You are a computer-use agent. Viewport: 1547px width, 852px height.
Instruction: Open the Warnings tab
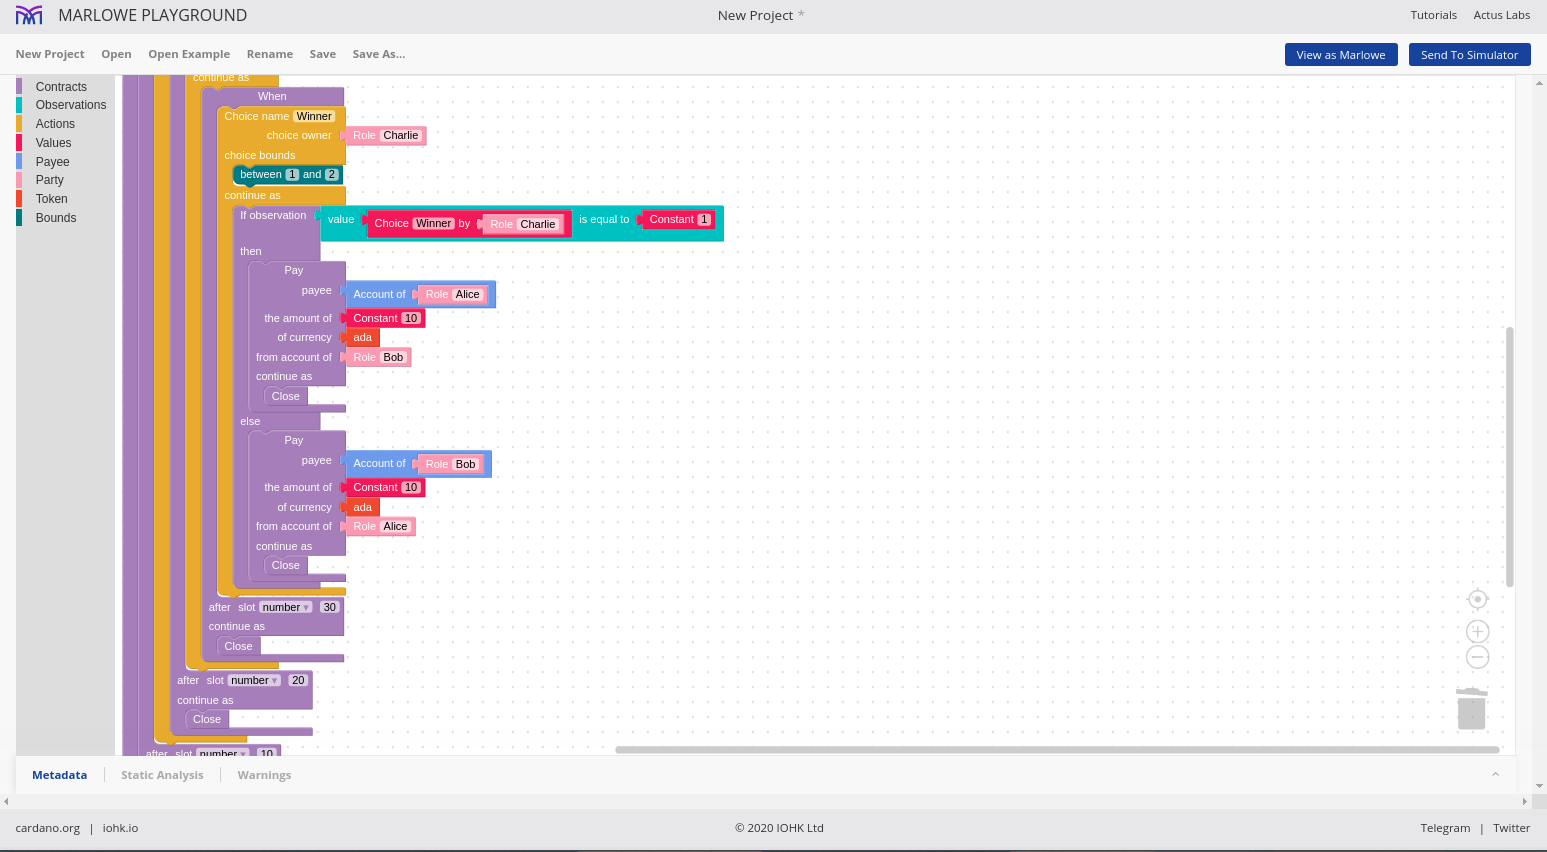click(264, 775)
